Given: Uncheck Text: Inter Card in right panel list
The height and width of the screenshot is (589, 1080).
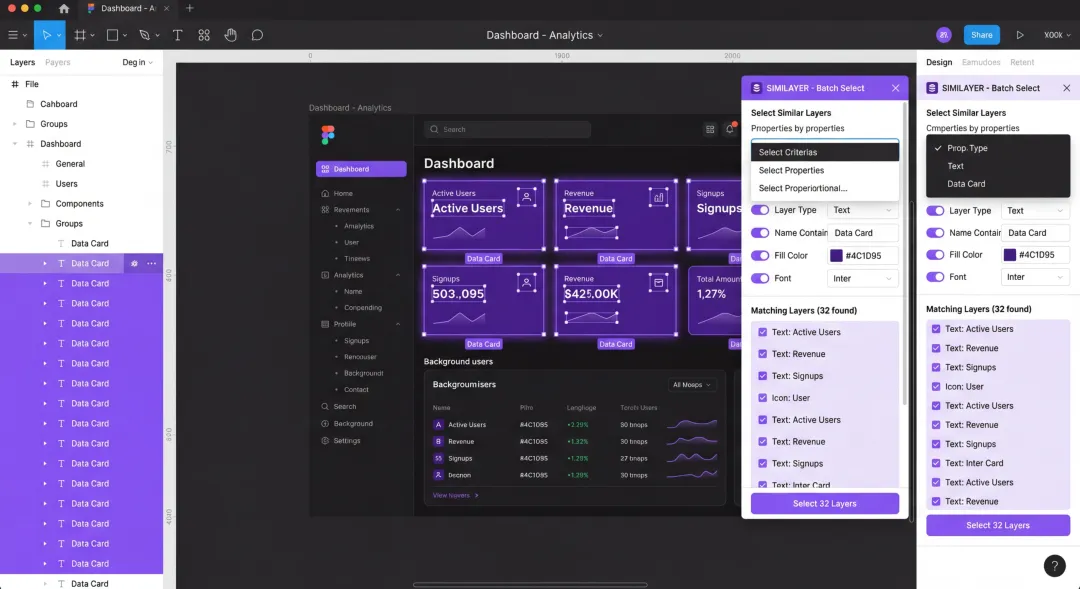Looking at the screenshot, I should (x=936, y=463).
